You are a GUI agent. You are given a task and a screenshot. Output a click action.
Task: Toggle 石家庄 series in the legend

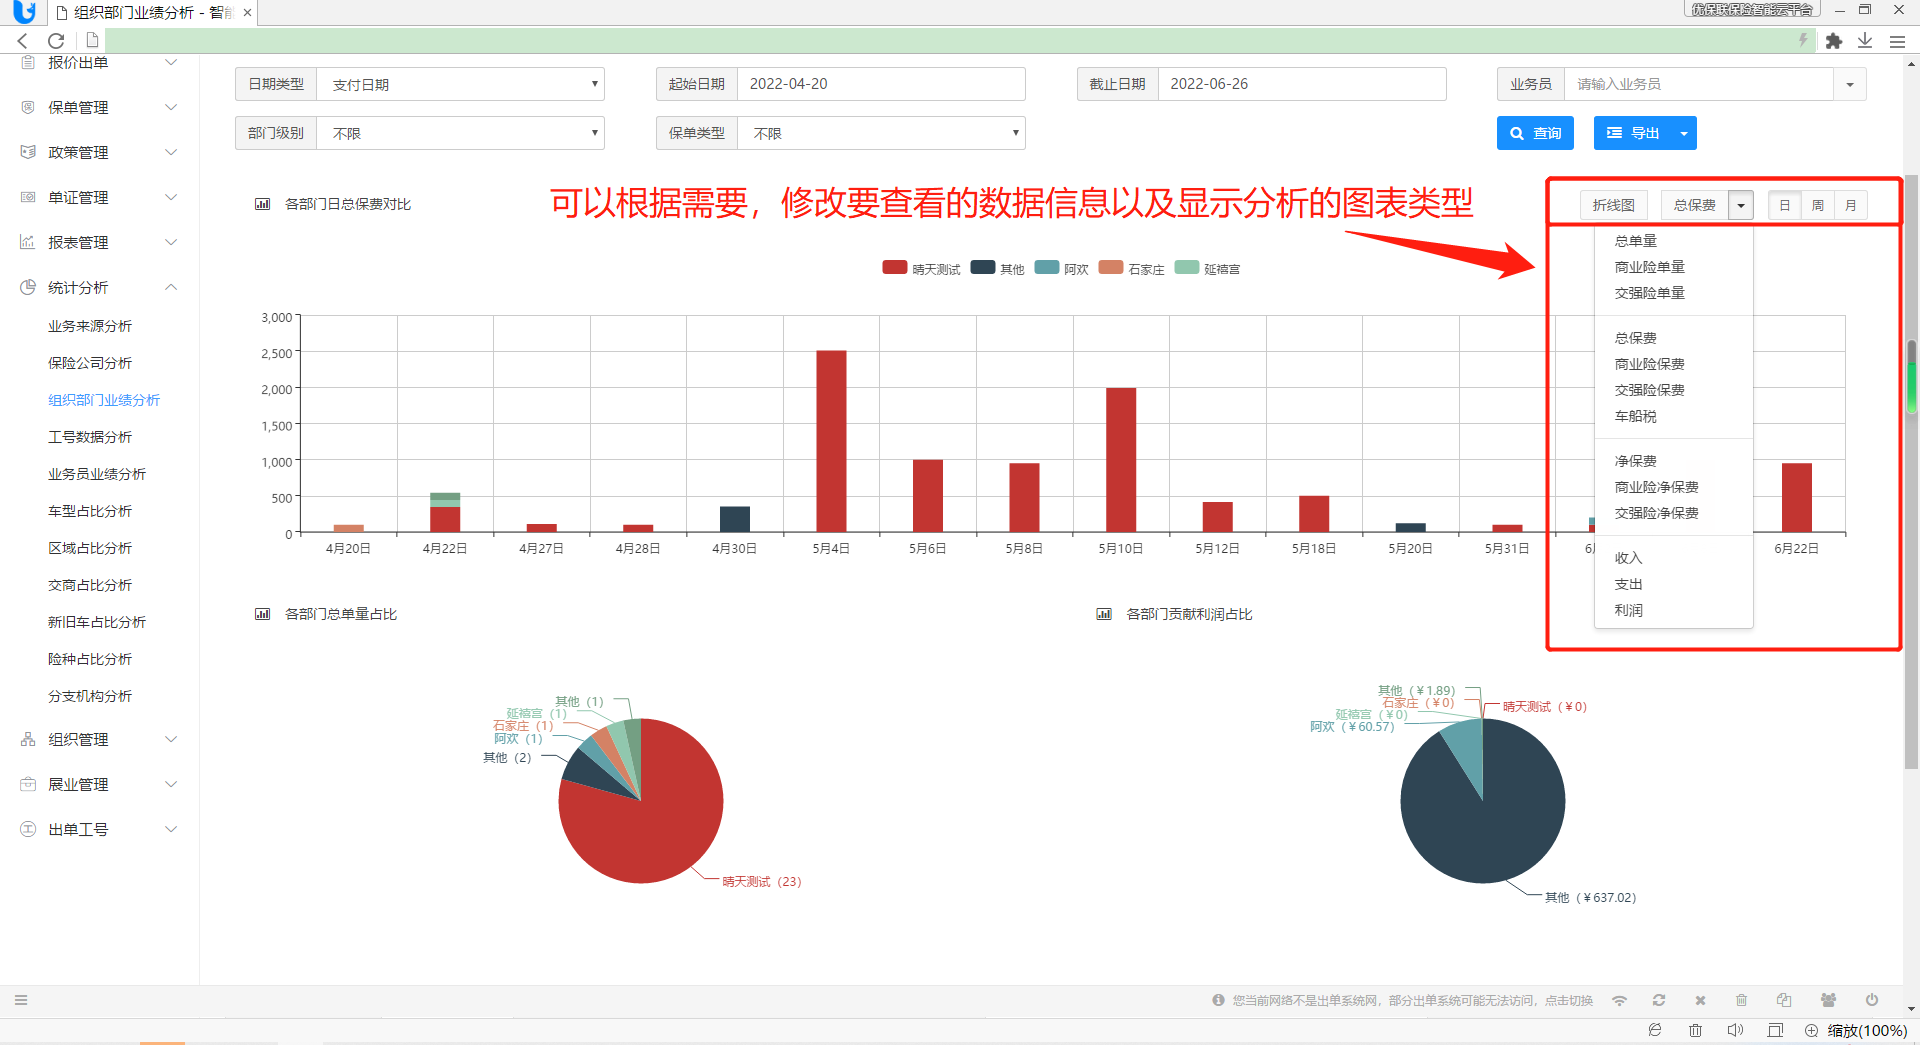pyautogui.click(x=1131, y=268)
